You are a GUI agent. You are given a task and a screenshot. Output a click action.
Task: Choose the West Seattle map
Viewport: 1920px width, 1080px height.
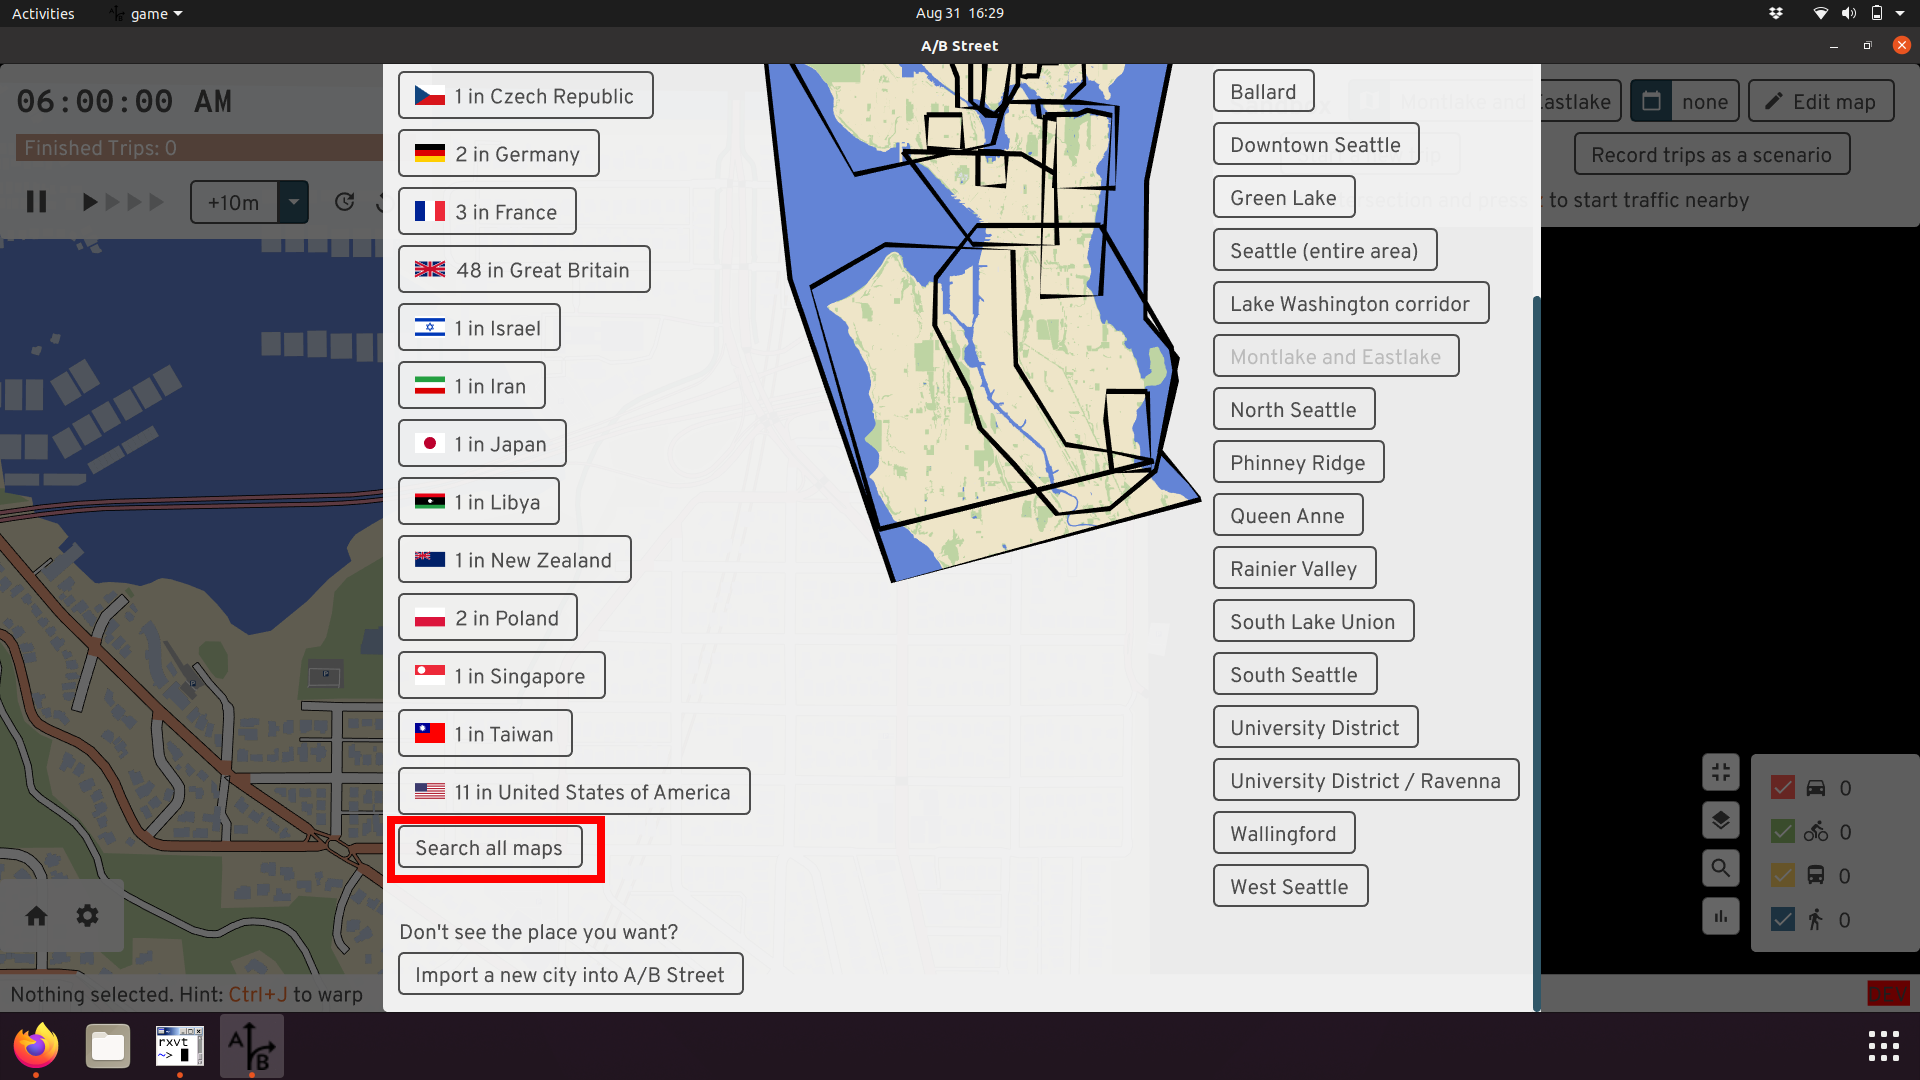pos(1290,886)
